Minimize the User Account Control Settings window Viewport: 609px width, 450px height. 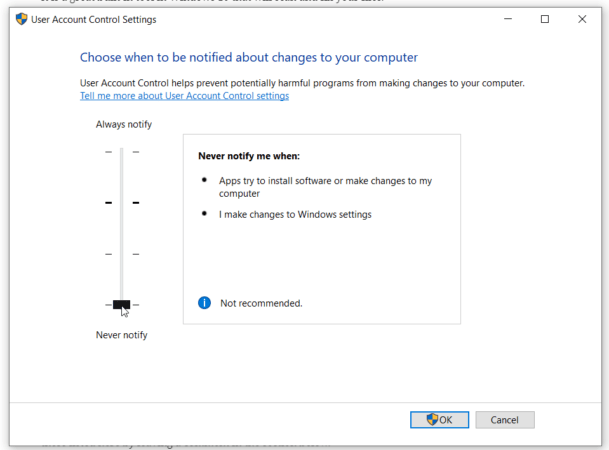(x=500, y=19)
